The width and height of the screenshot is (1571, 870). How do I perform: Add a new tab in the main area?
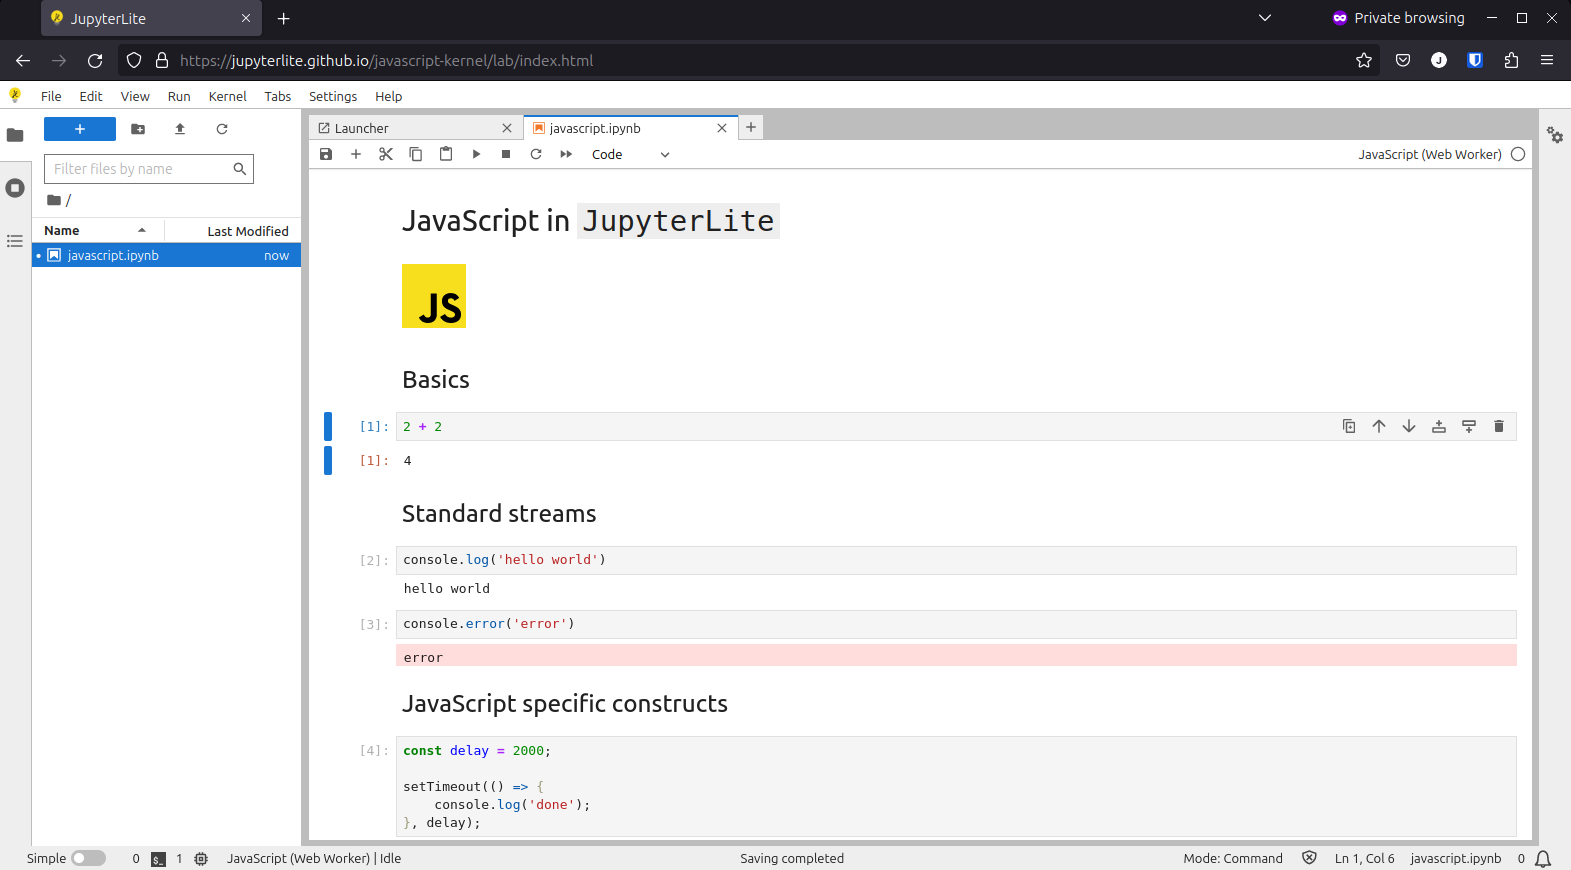751,127
